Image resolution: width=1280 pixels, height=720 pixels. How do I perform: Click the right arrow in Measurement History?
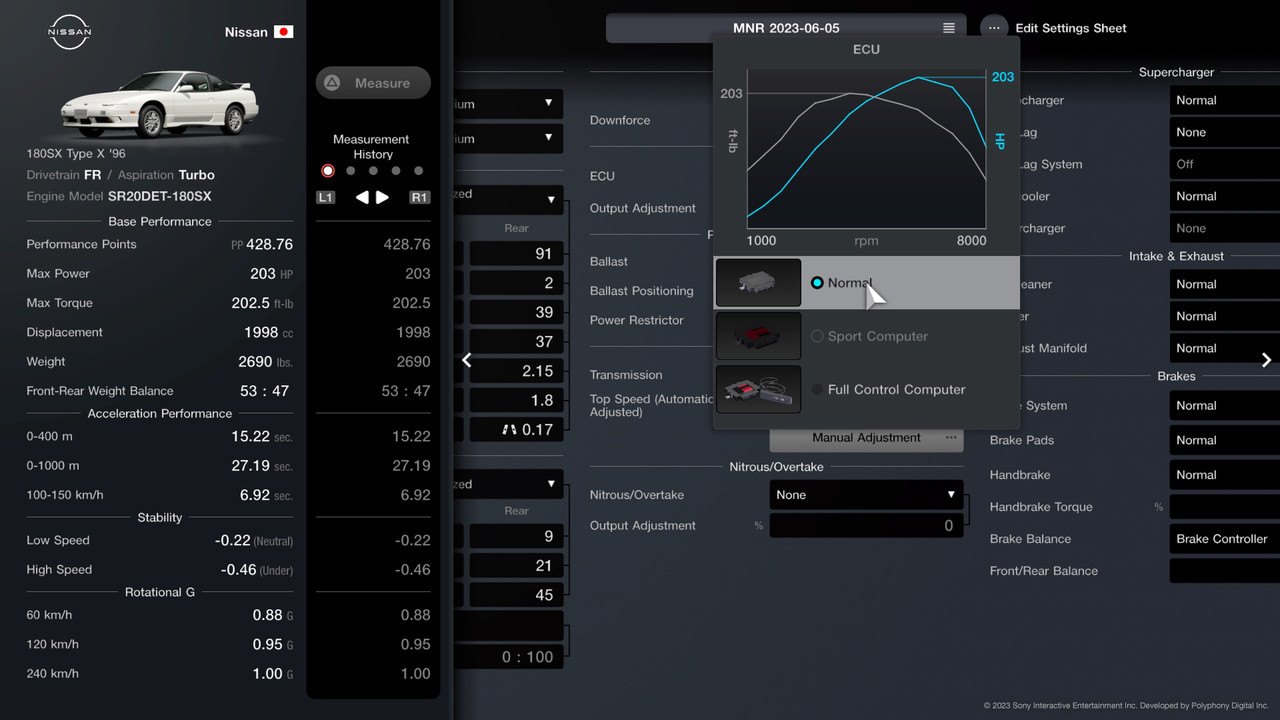click(x=382, y=197)
